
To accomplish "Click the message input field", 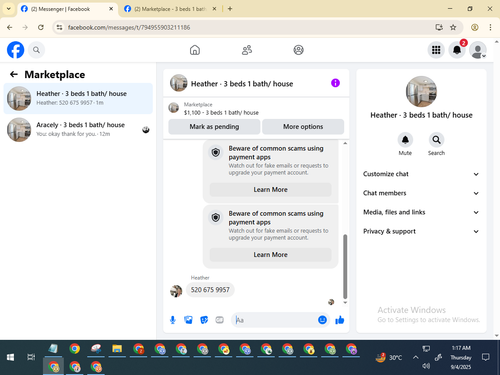I will (x=275, y=320).
